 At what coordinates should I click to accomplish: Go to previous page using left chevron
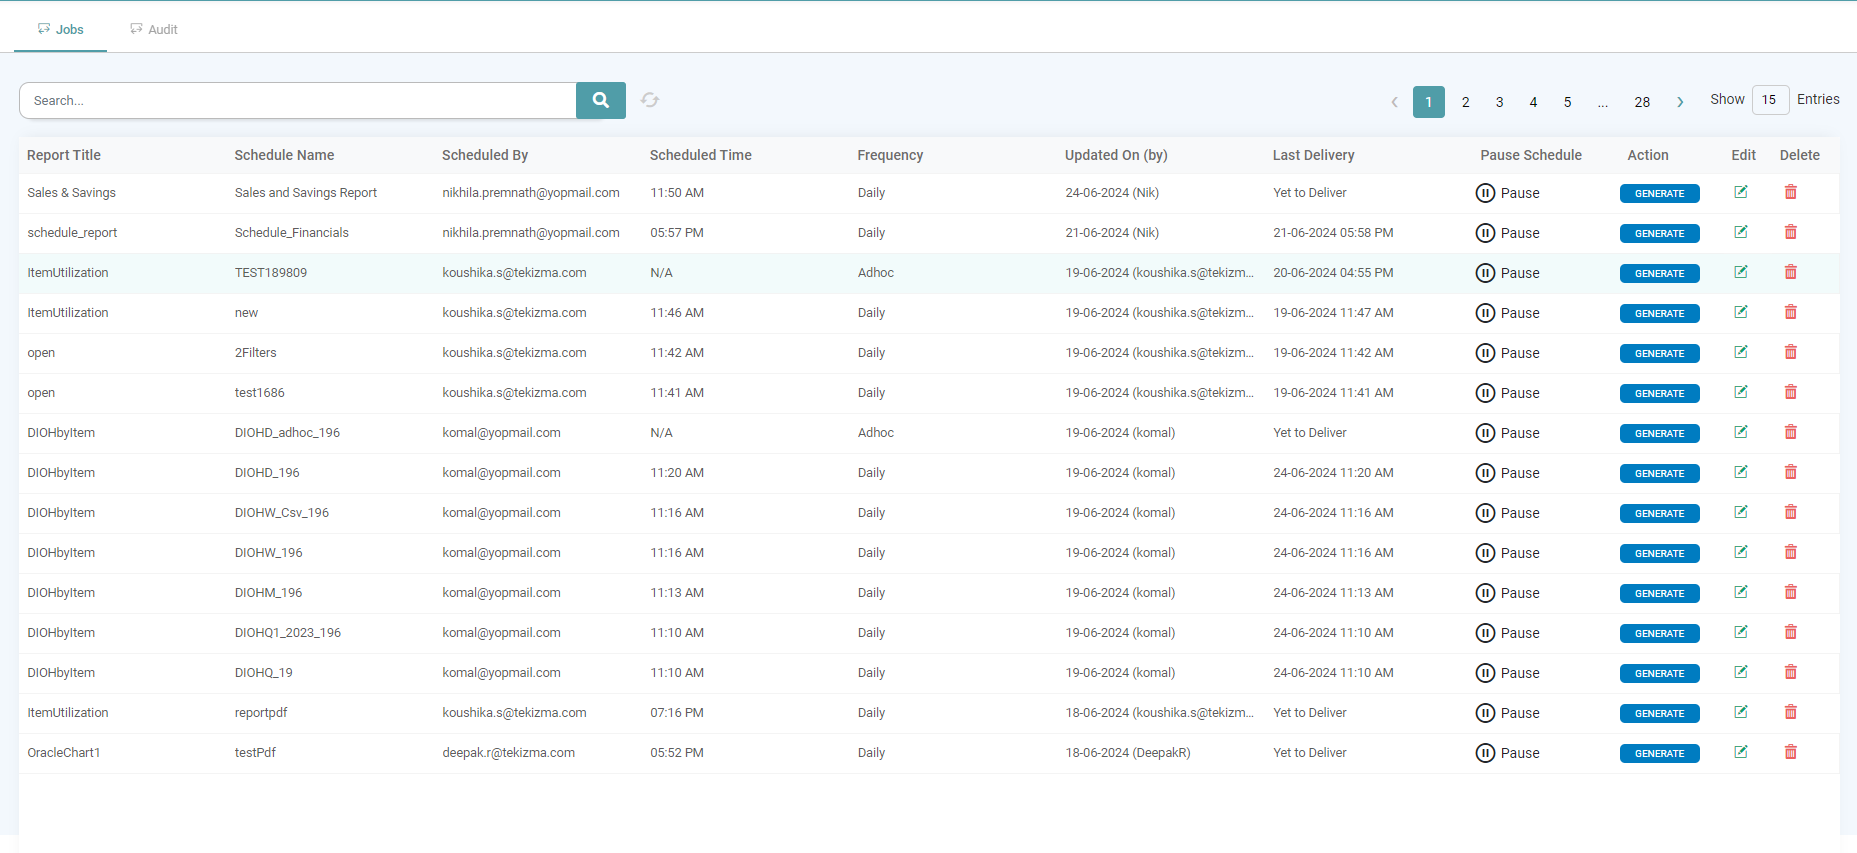pyautogui.click(x=1394, y=102)
